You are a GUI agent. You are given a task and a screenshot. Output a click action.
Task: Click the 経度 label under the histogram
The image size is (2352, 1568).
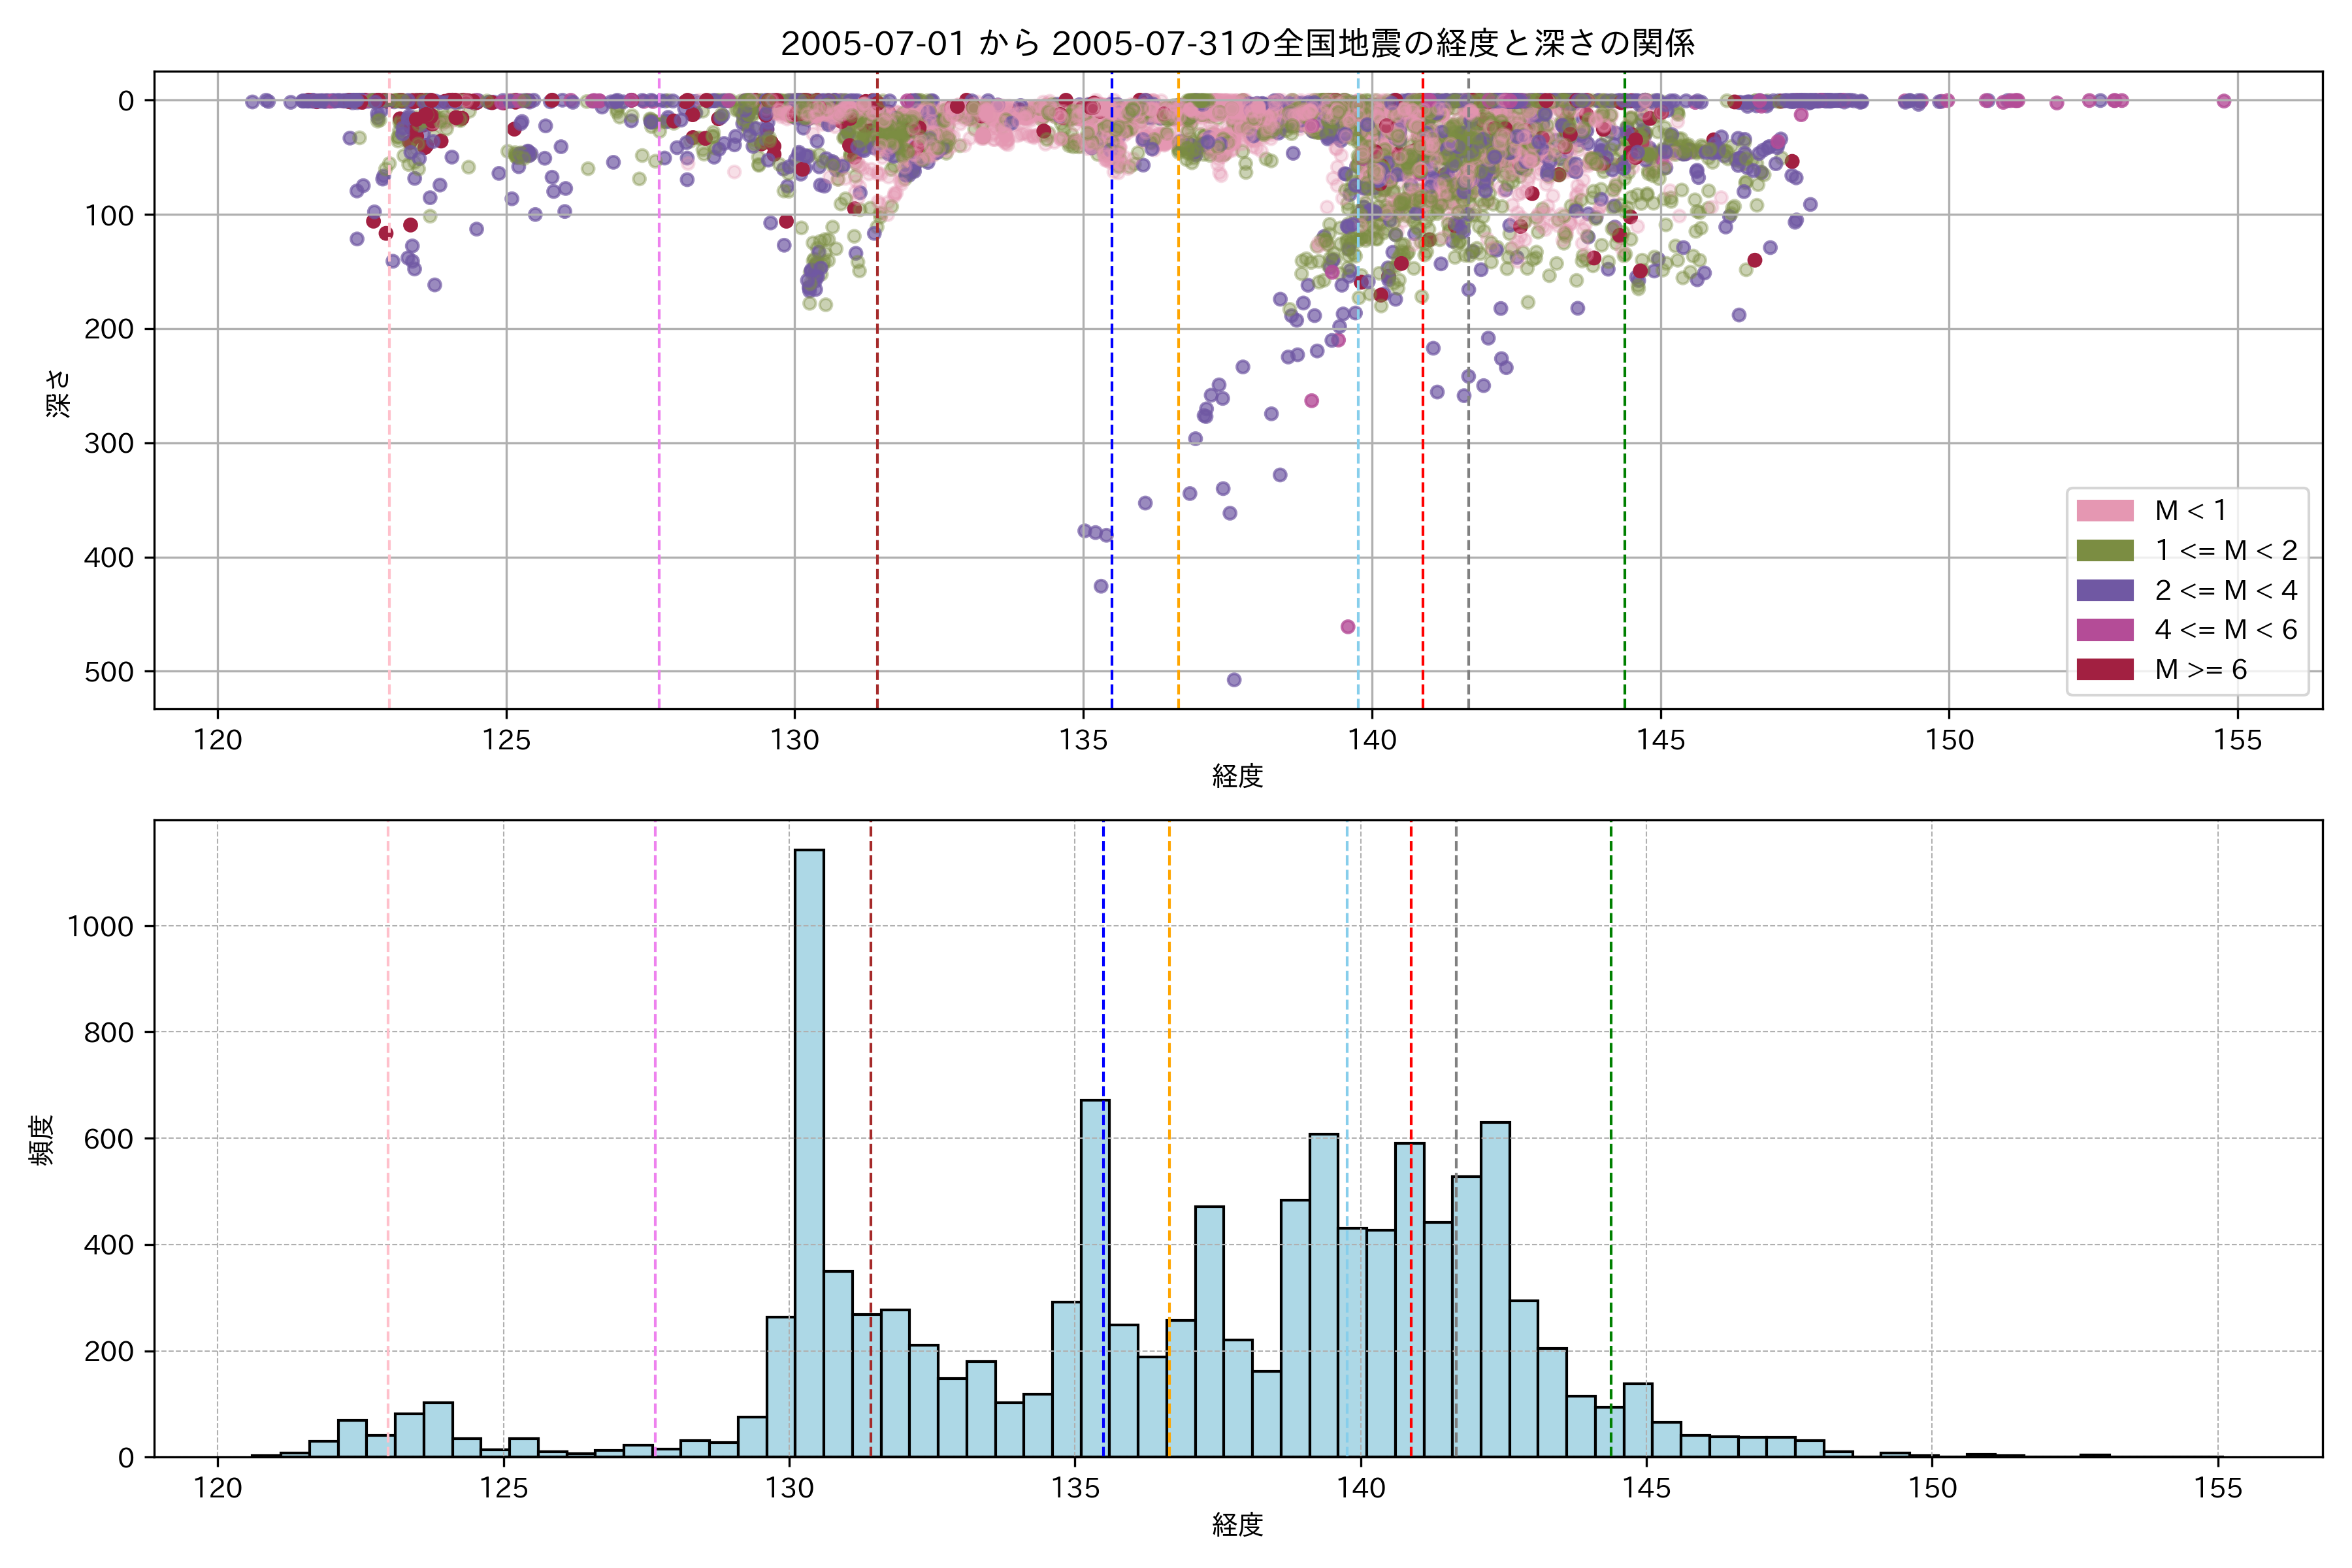coord(1237,1525)
